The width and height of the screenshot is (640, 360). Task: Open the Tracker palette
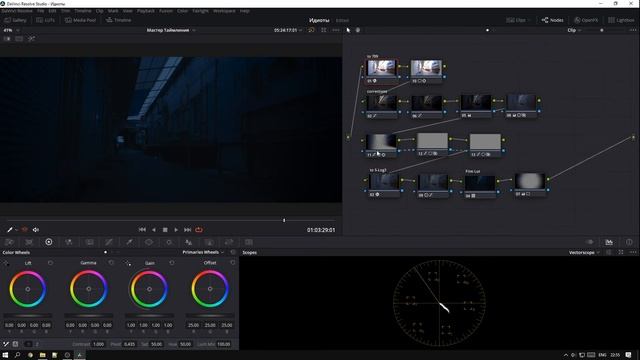click(x=169, y=242)
